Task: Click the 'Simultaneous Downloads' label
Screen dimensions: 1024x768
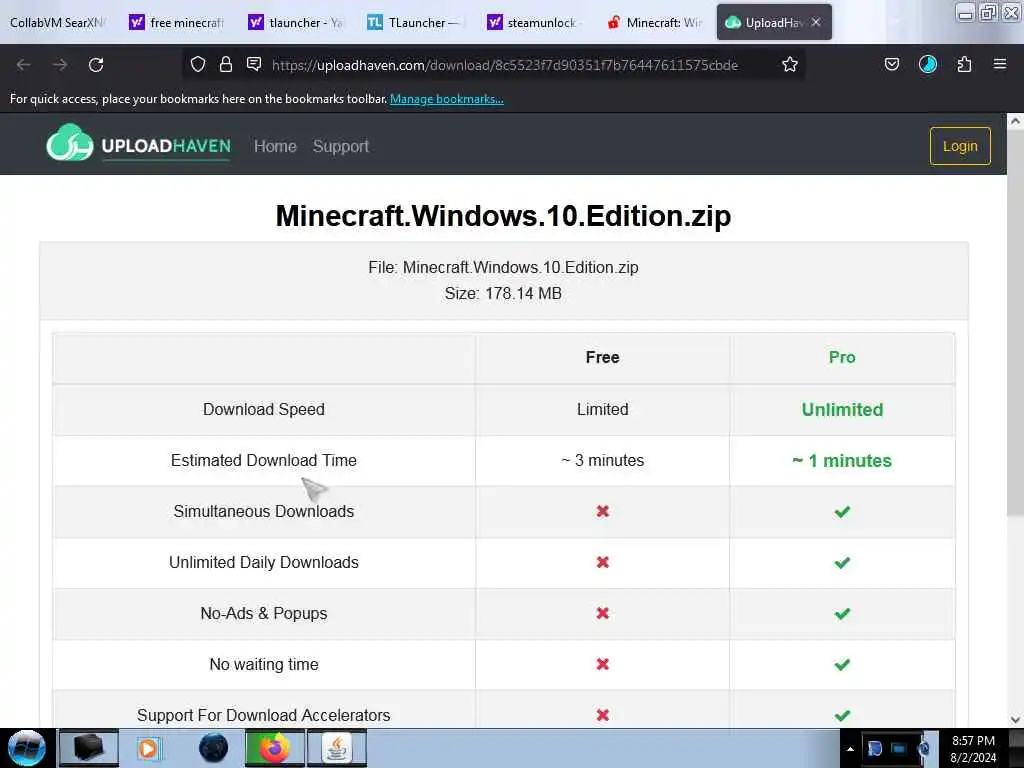Action: pyautogui.click(x=264, y=511)
